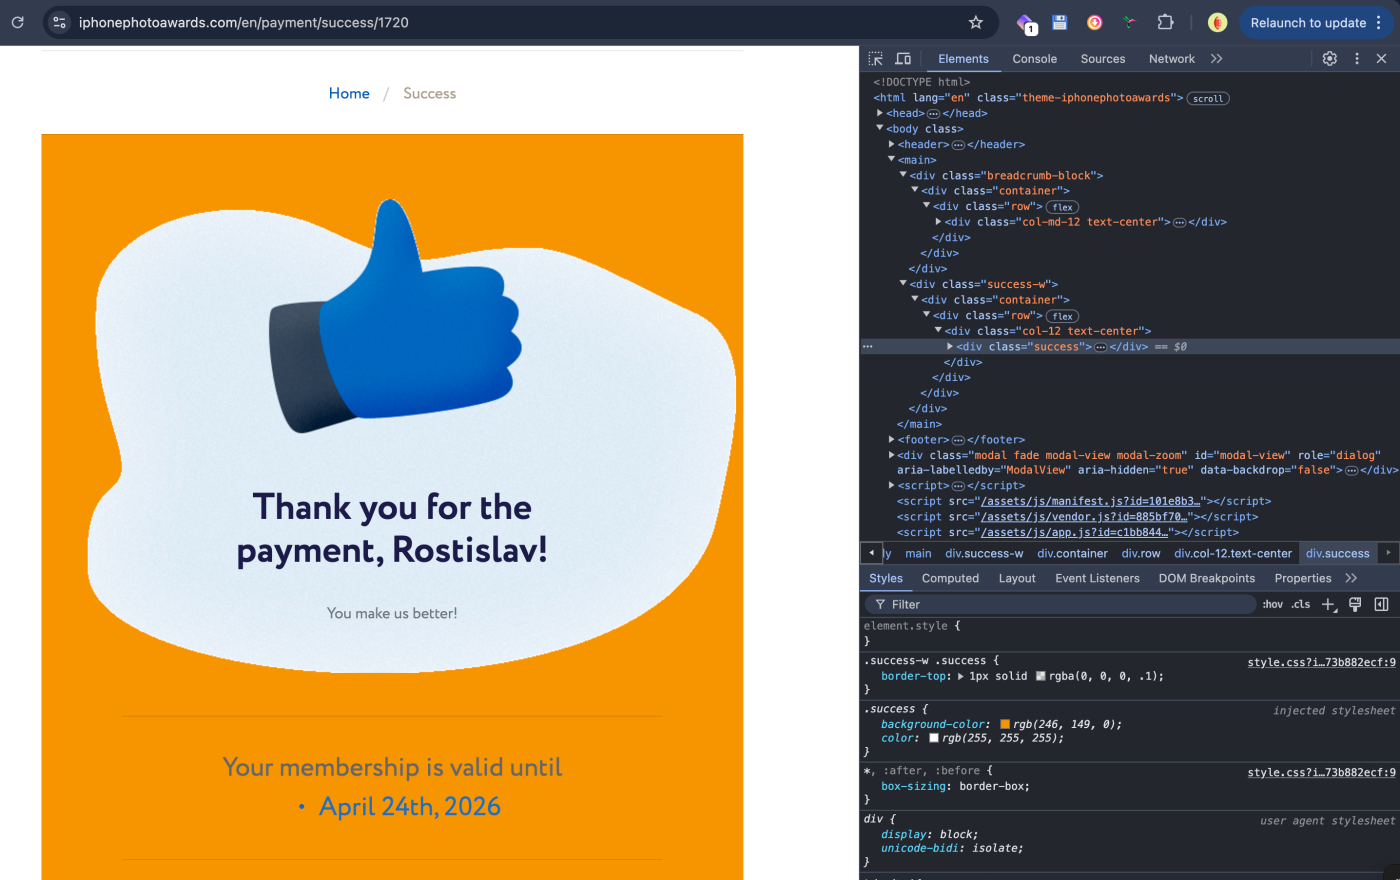Click the flex badge on success-w row div
1400x880 pixels.
point(1063,316)
